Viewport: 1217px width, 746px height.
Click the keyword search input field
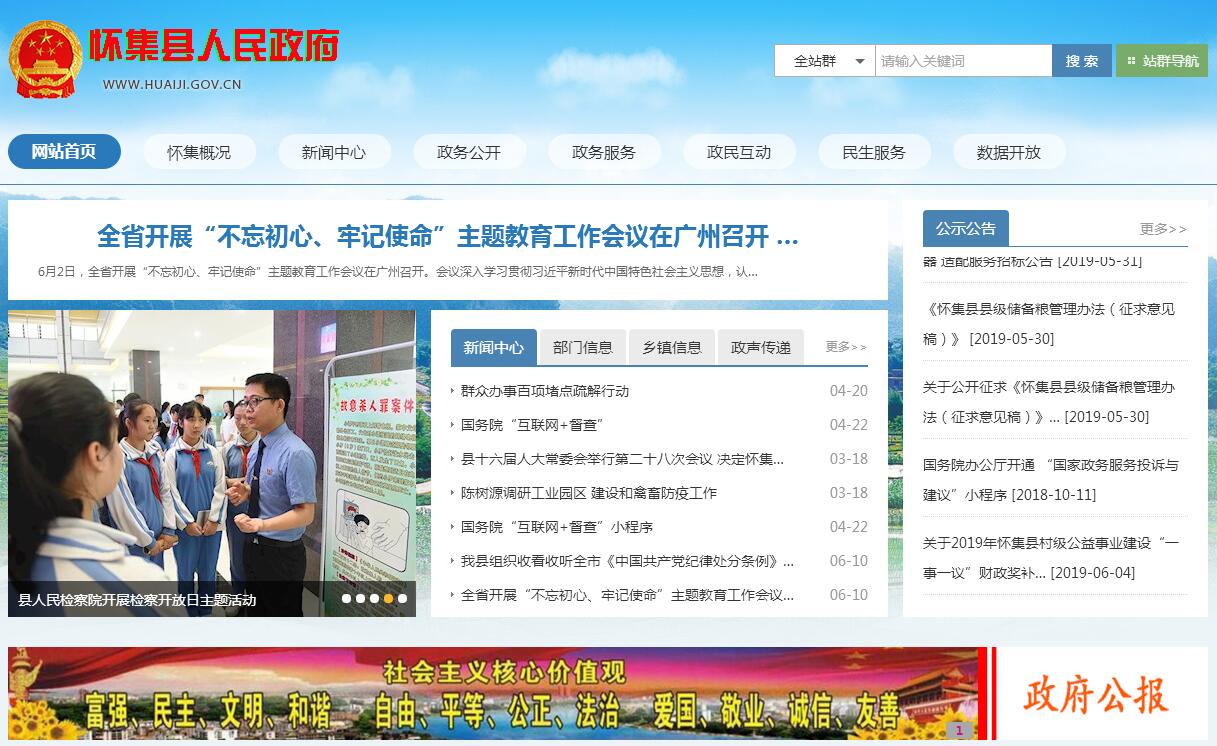(x=962, y=61)
